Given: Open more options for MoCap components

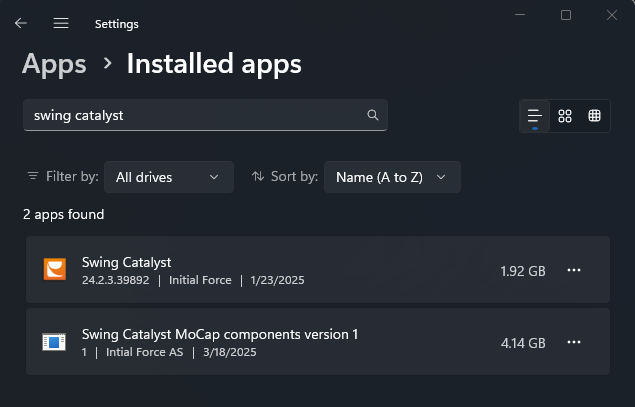Looking at the screenshot, I should (574, 342).
